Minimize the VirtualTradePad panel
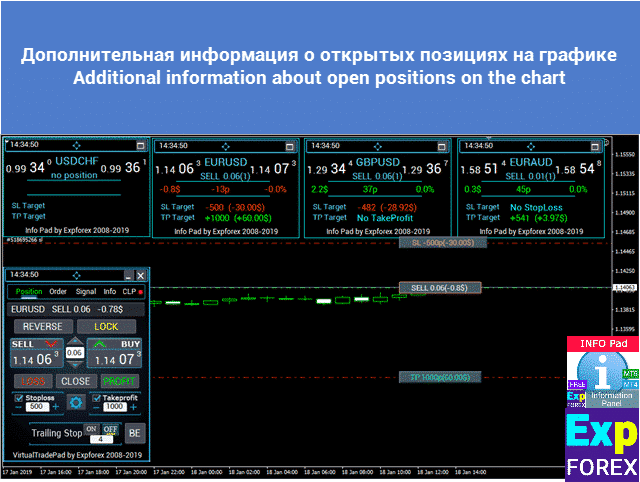This screenshot has width=640, height=482. [127, 275]
